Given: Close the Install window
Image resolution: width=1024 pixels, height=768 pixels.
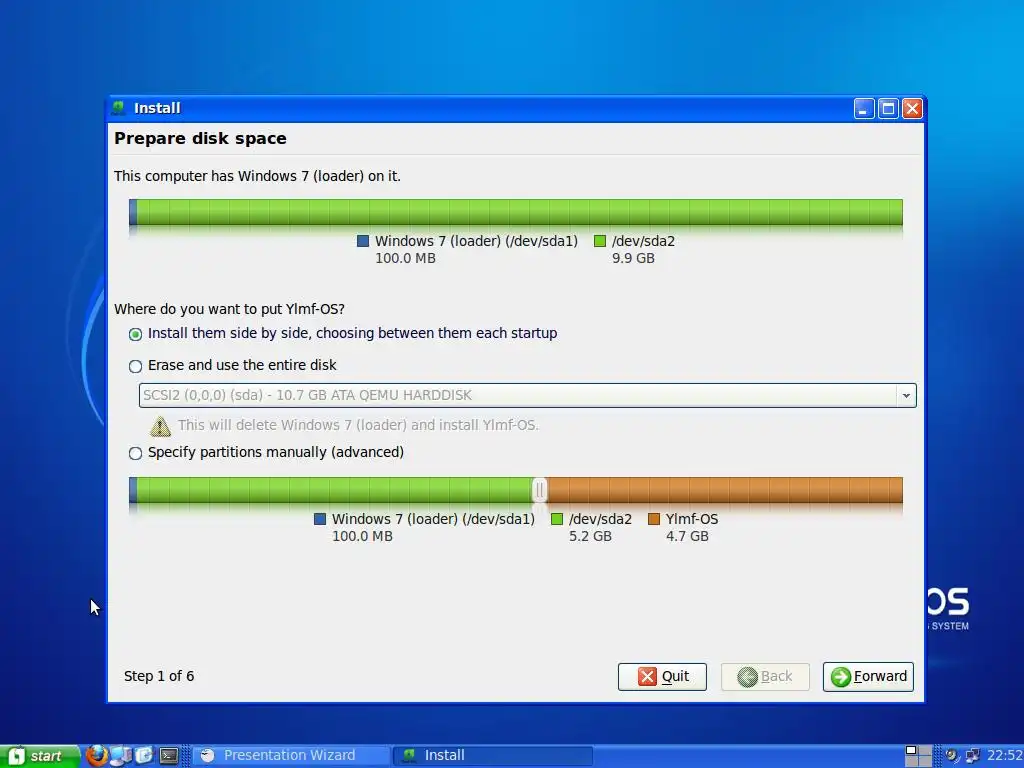Looking at the screenshot, I should coord(912,108).
